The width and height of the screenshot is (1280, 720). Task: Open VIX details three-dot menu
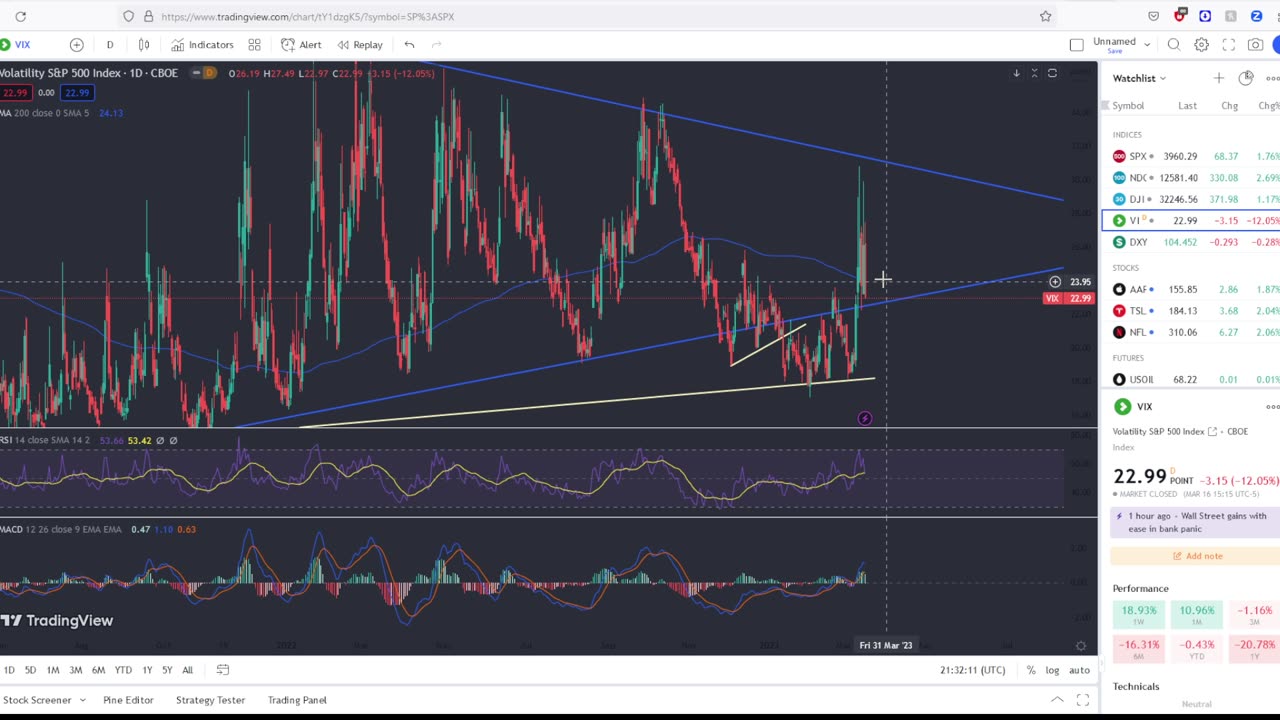[1272, 407]
